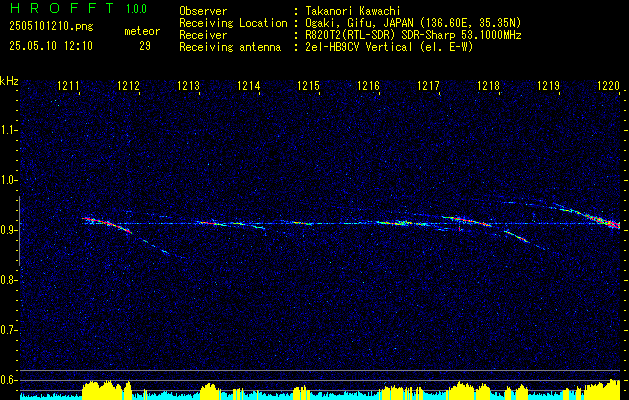Select the 0.6 frequency axis label
629x400 pixels.
8,380
